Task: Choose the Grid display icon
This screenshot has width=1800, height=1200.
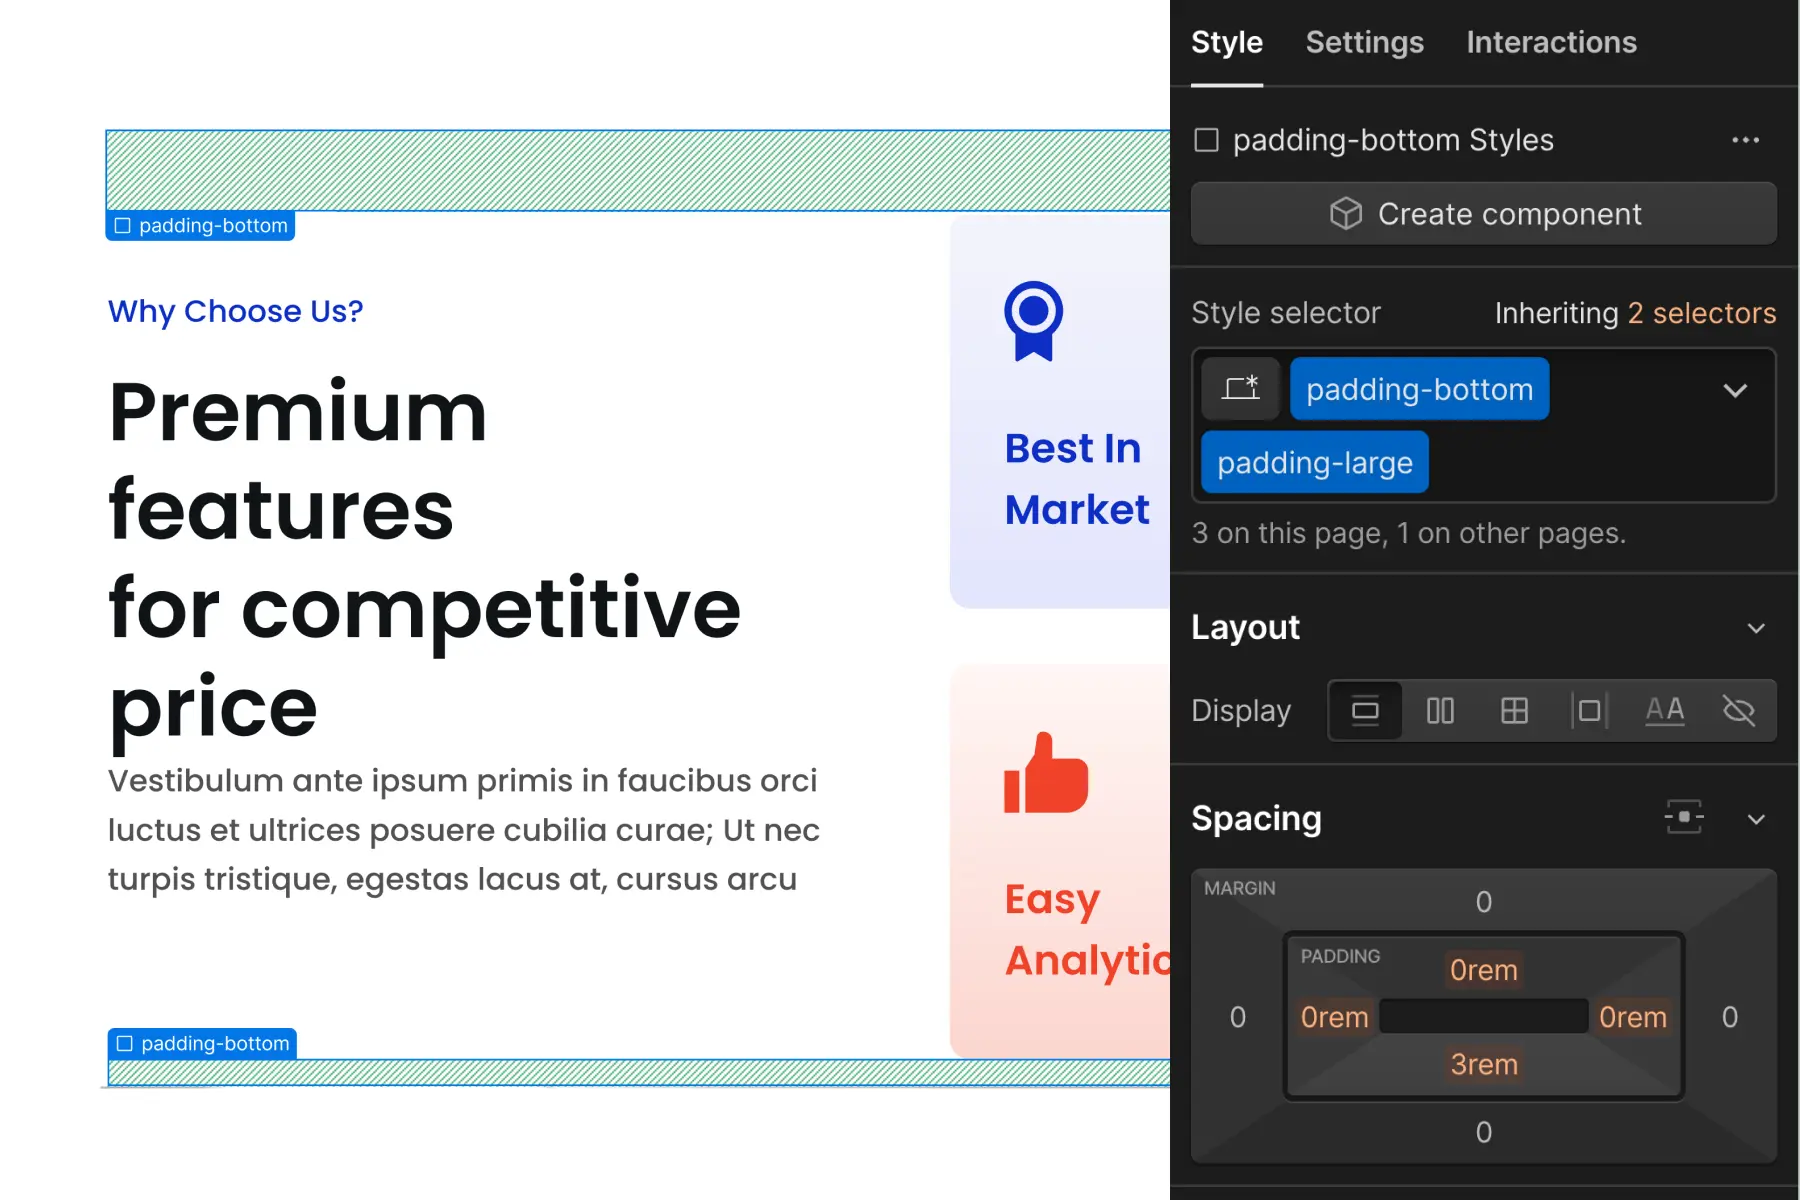Action: [x=1514, y=710]
